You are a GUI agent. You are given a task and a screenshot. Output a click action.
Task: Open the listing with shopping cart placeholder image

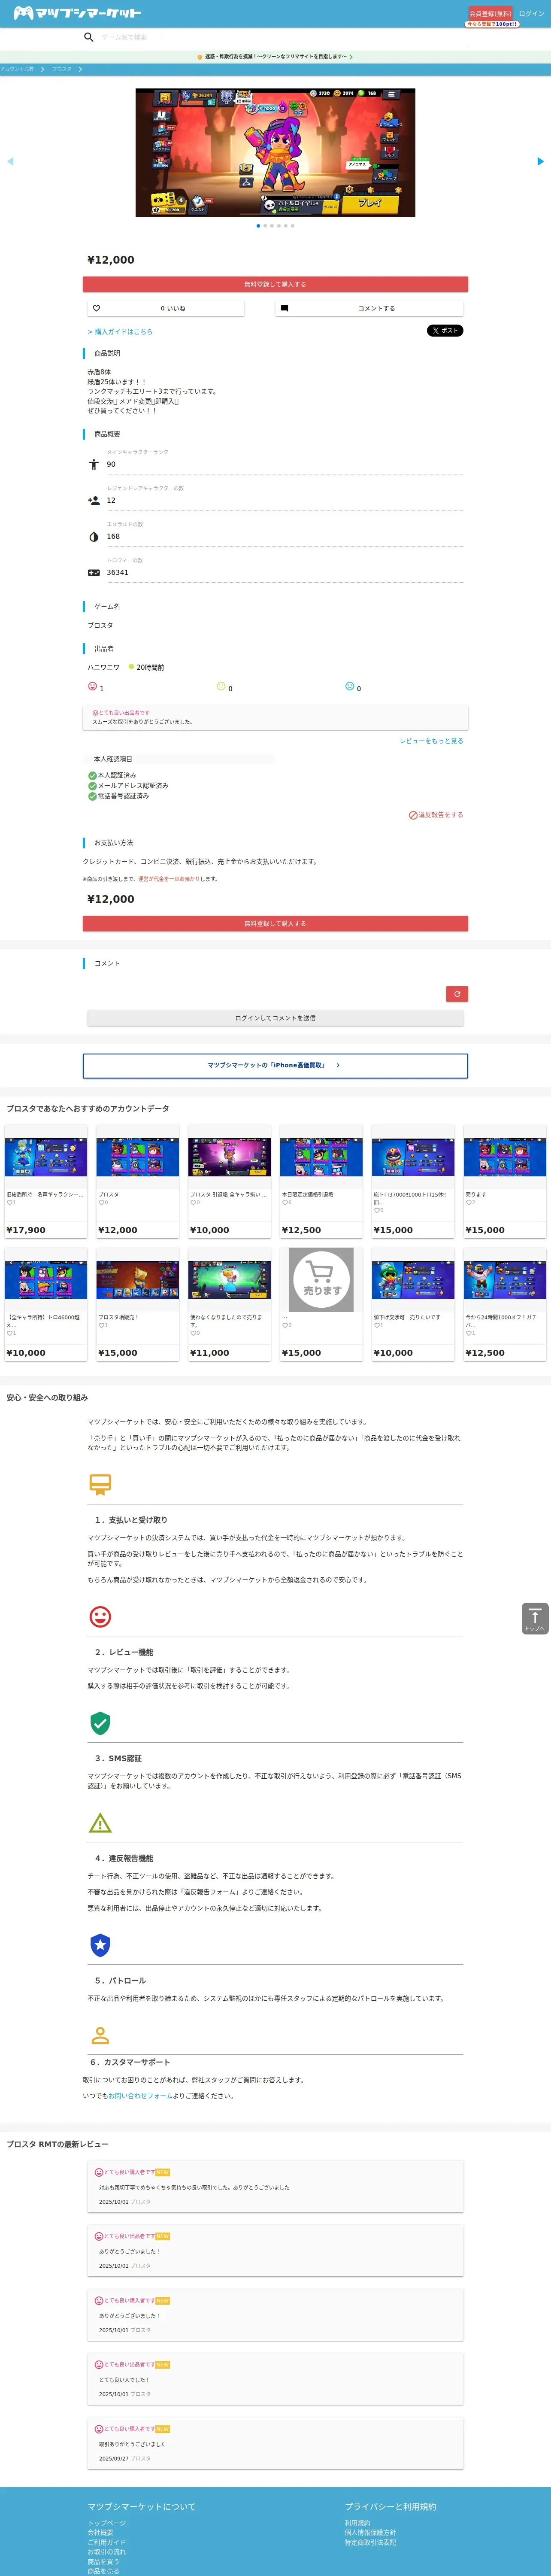321,1304
